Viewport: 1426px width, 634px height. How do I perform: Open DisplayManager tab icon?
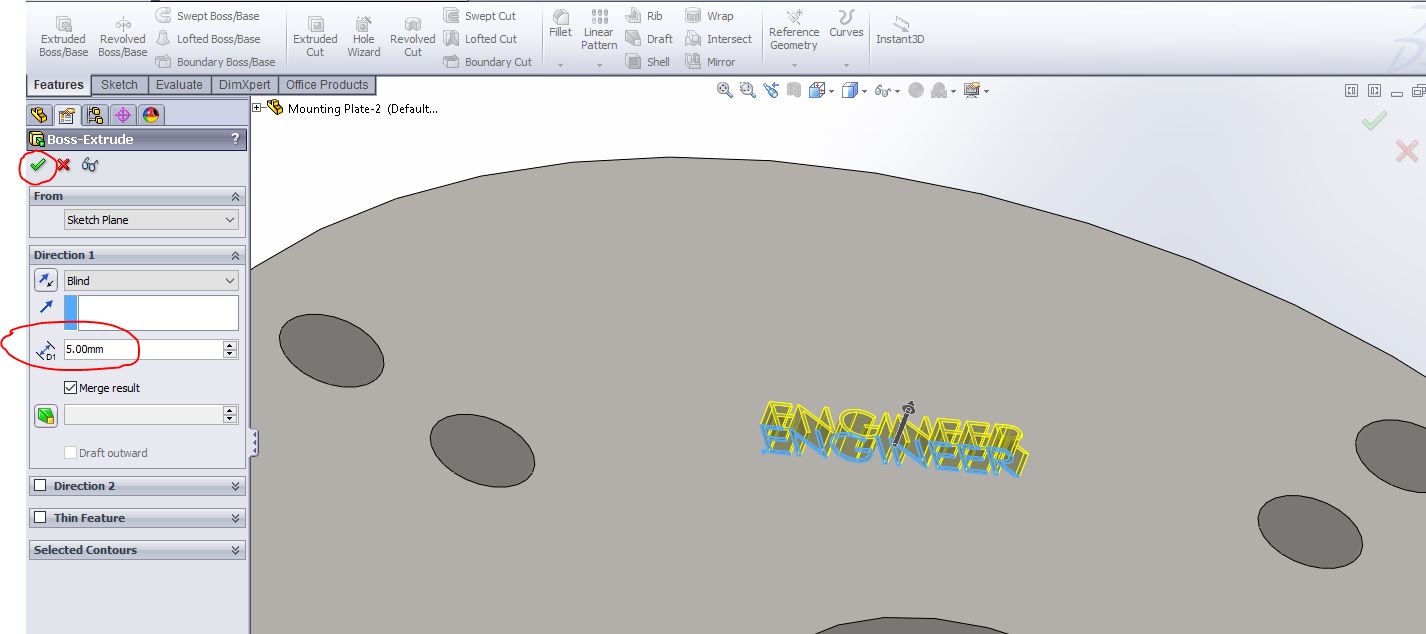click(151, 115)
